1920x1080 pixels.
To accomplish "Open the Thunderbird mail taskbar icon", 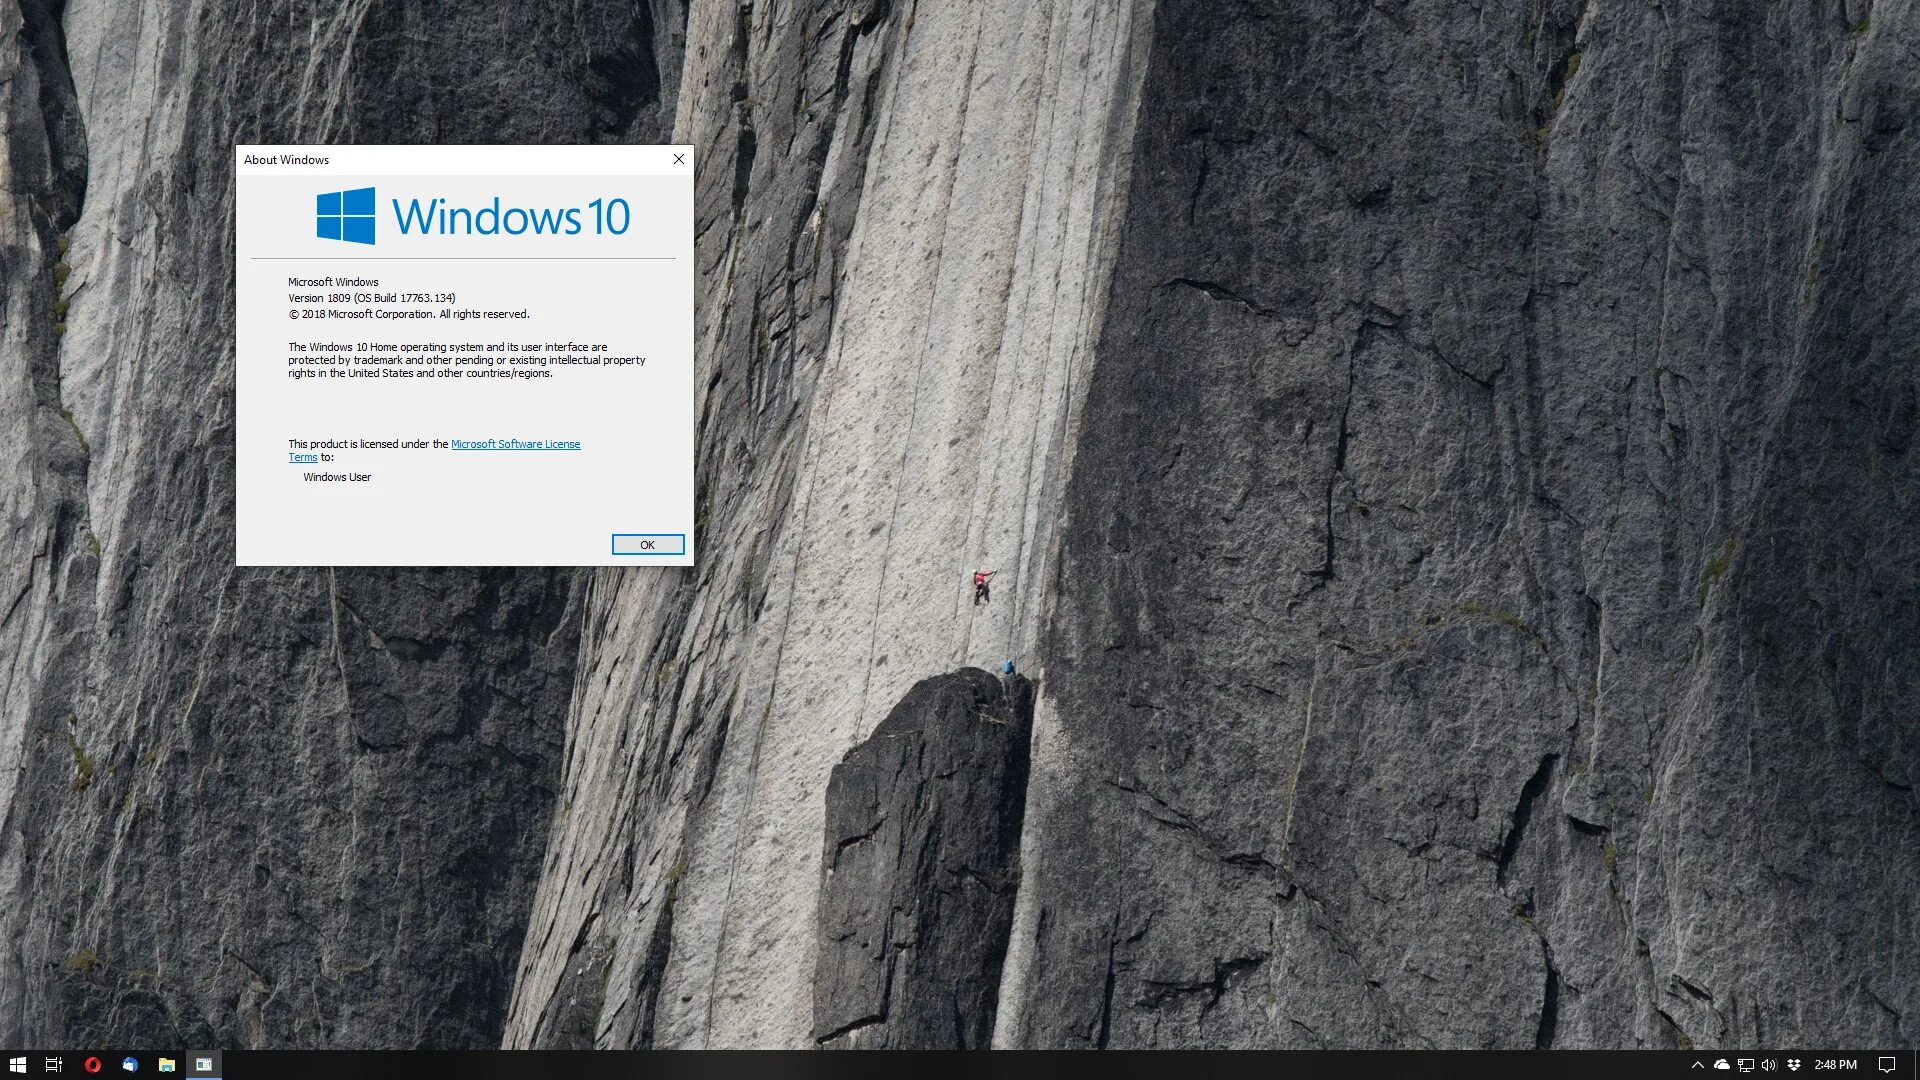I will (x=130, y=1065).
